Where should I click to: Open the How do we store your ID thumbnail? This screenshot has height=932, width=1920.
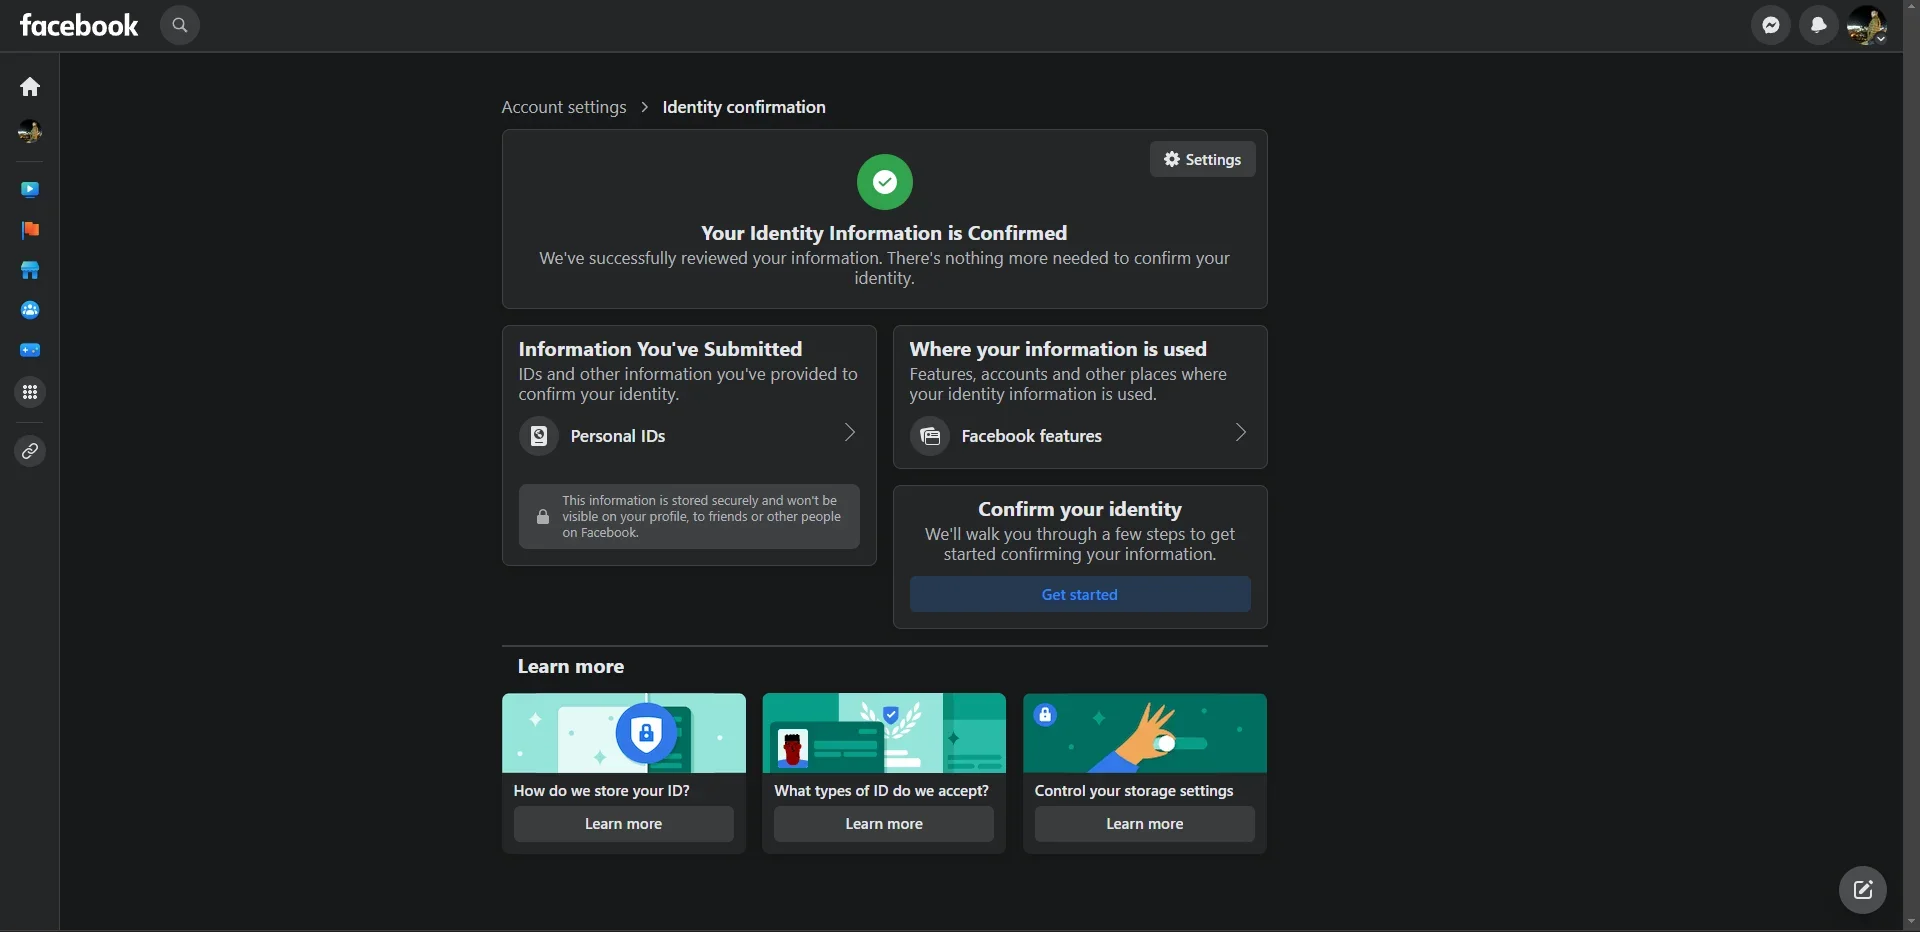pos(624,733)
